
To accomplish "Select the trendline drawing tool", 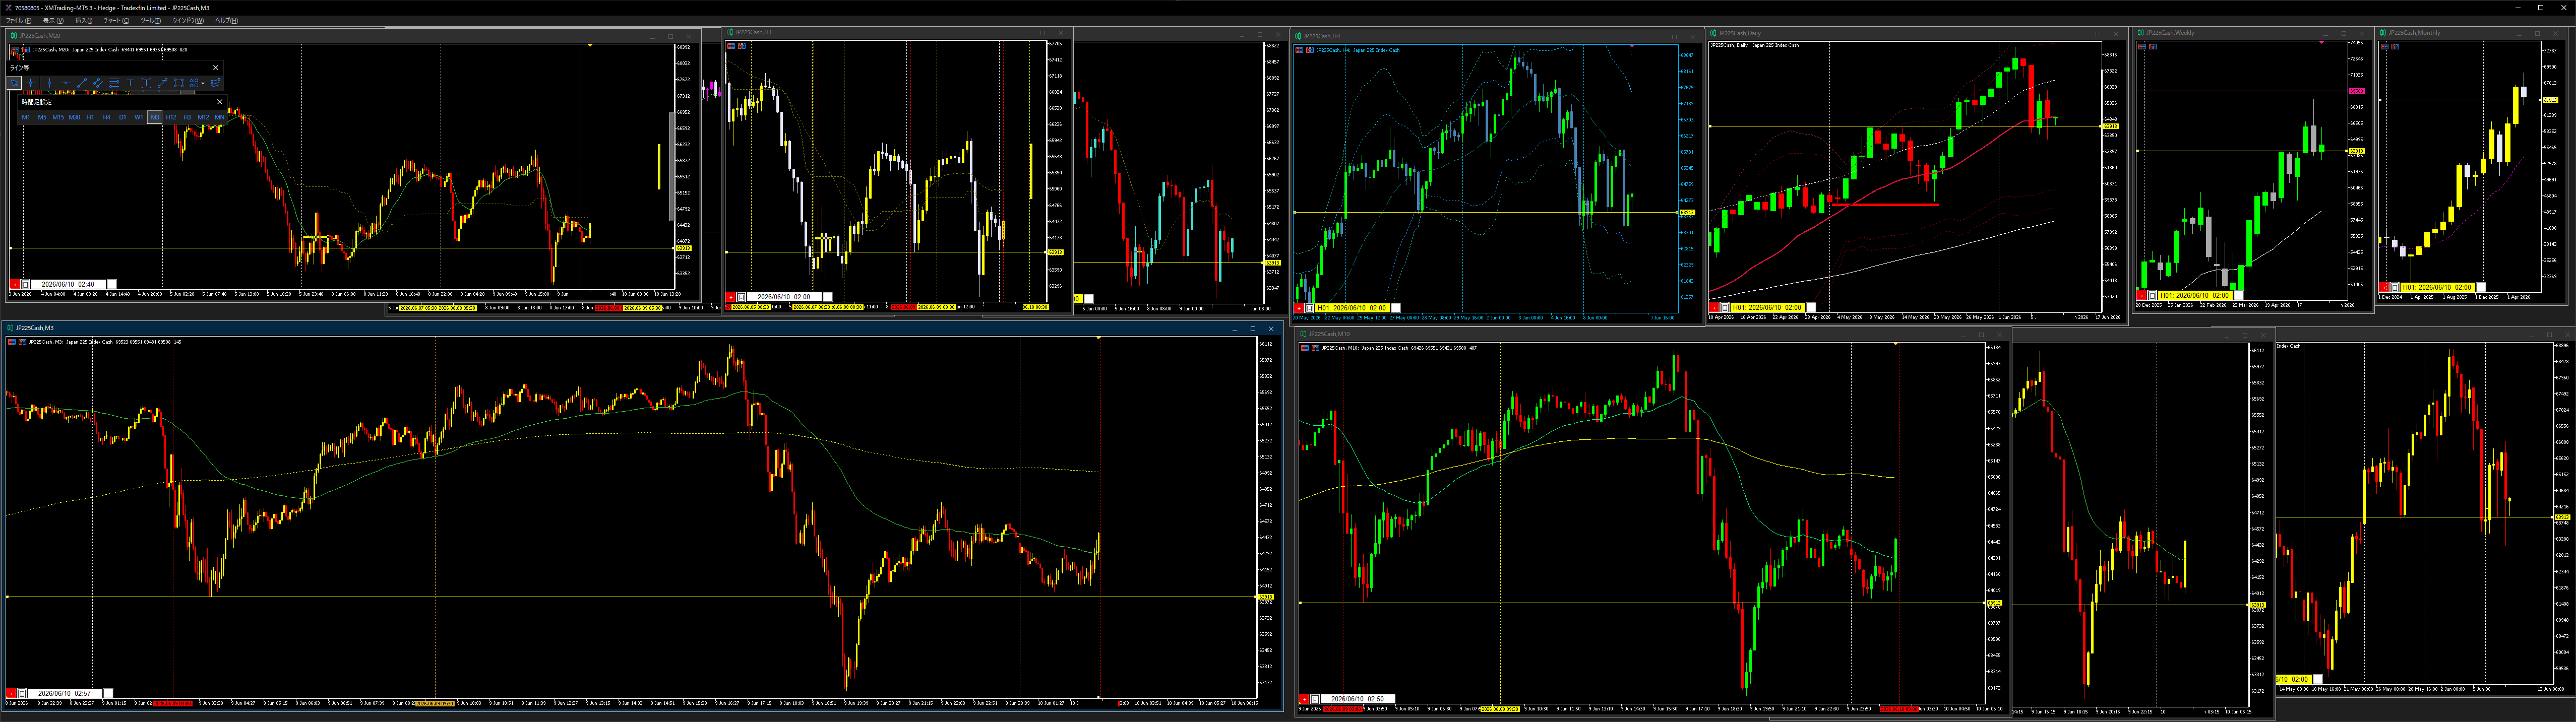I will [82, 83].
